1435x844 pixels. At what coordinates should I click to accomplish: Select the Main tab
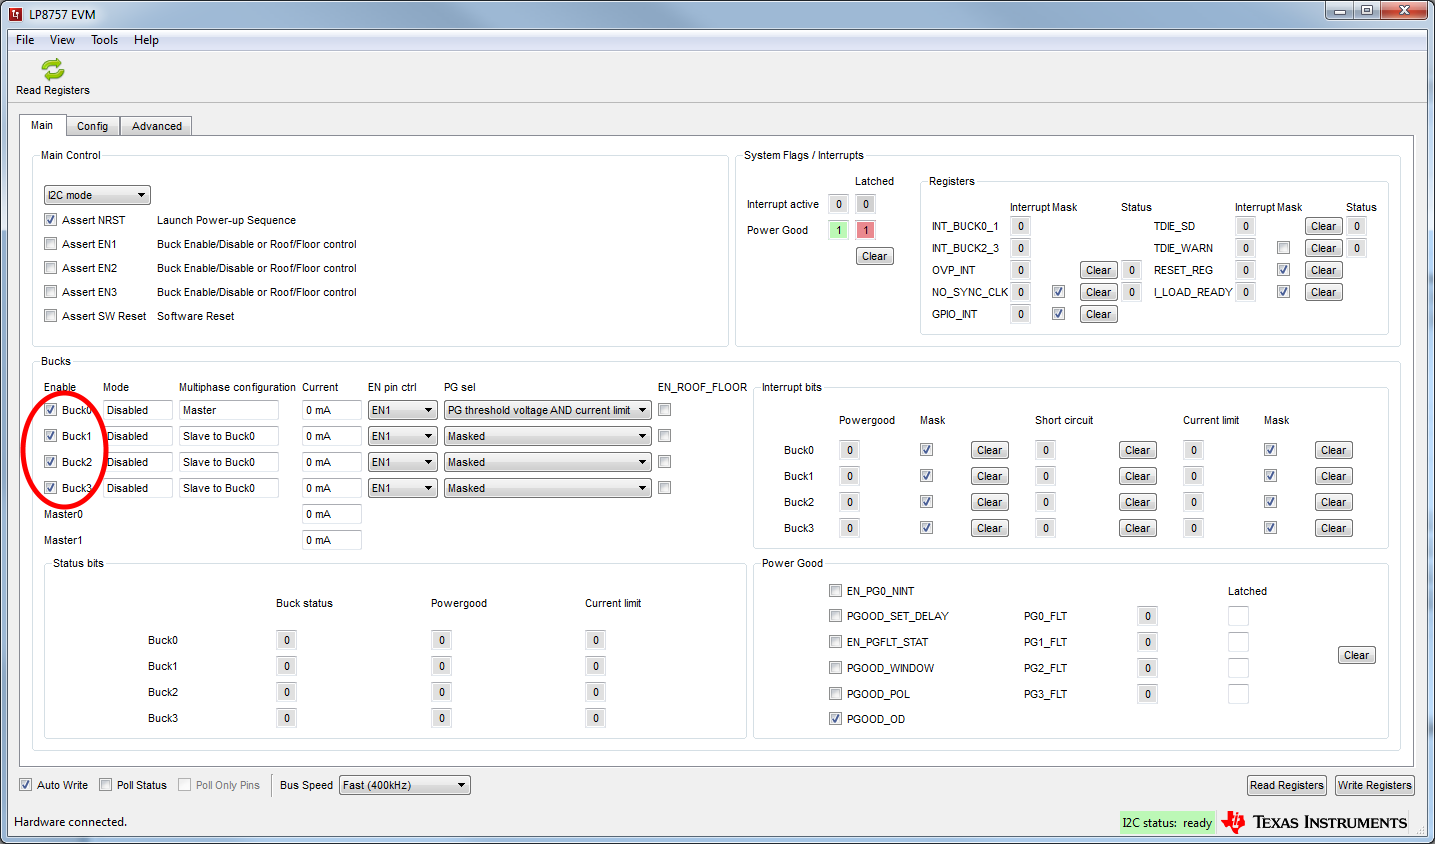(x=42, y=125)
